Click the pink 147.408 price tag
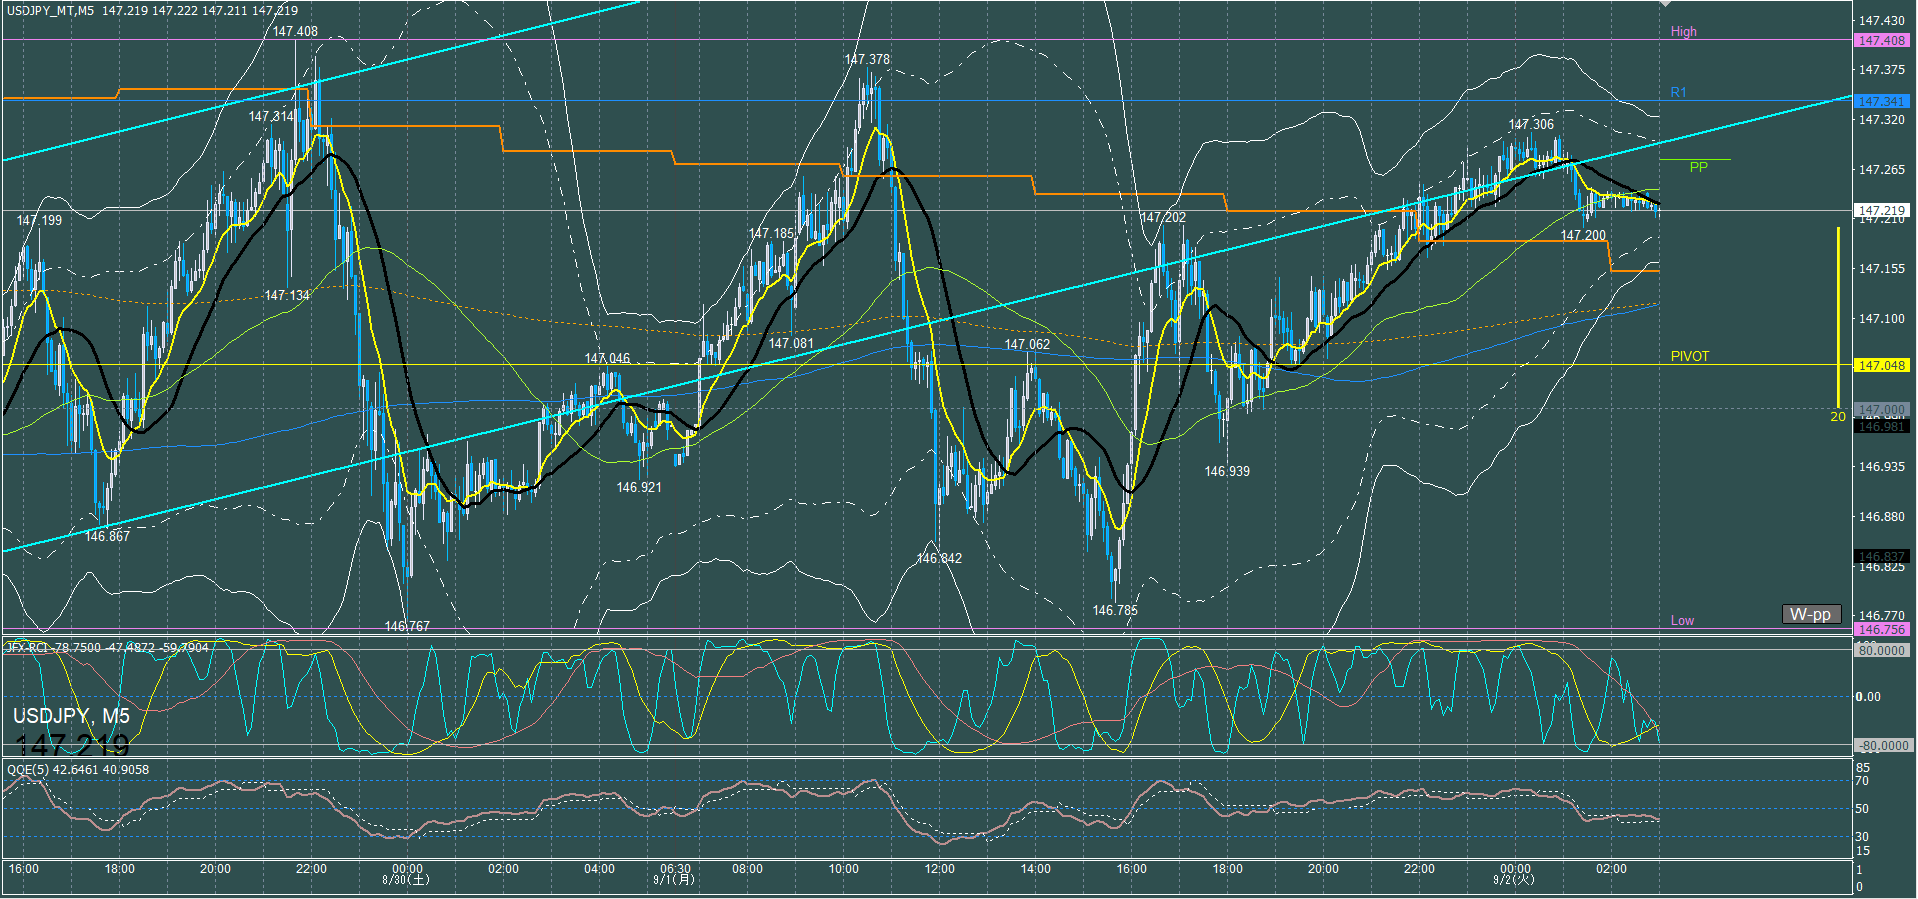 [x=1881, y=41]
